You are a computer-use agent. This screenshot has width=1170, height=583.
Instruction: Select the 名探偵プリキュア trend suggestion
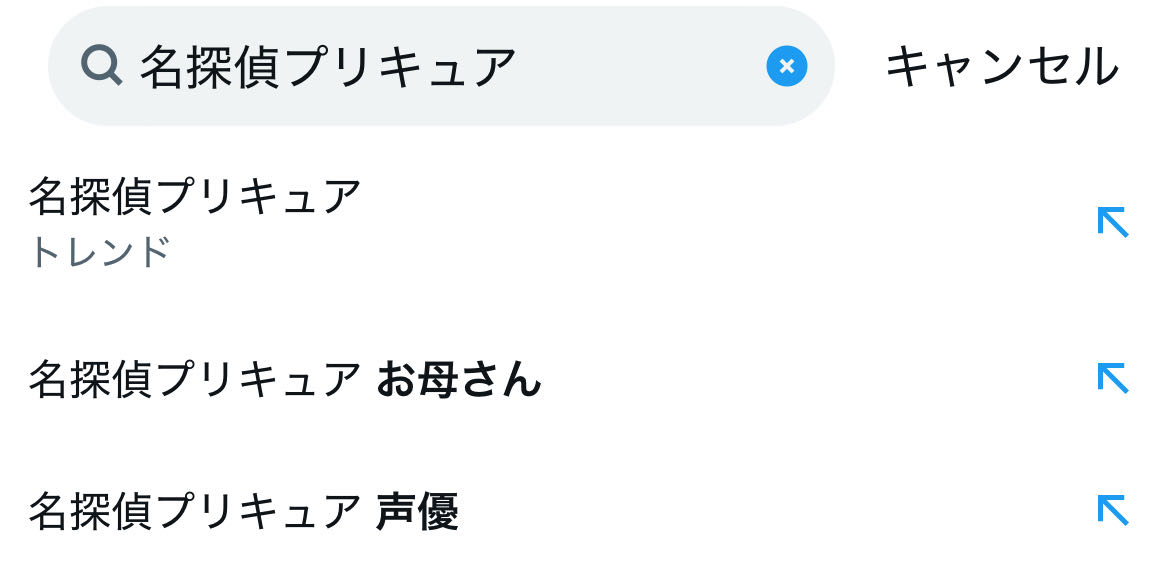[195, 197]
